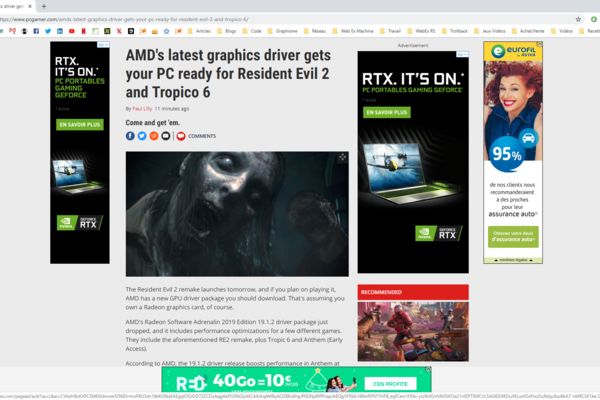
Task: Open the AdChoices icon on the large RTX ad
Action: (462, 54)
